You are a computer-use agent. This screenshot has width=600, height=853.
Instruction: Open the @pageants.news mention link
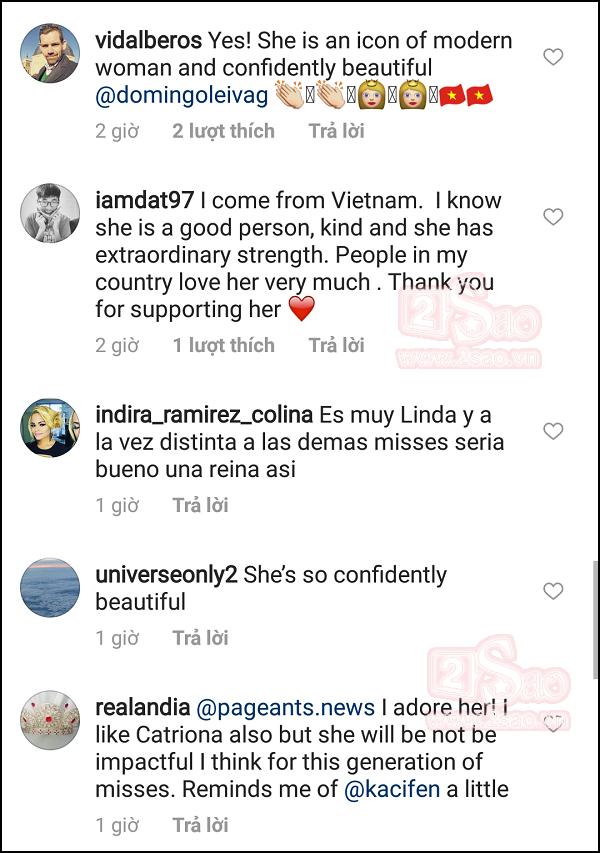[x=285, y=708]
